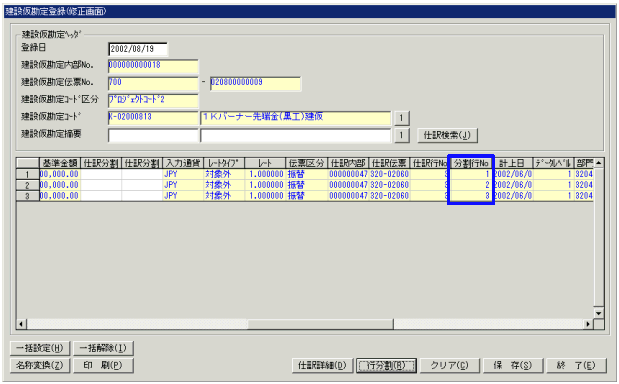Screen dimensions: 619x384
Task: Click the horizontal scrollbar thumb
Action: [321, 324]
